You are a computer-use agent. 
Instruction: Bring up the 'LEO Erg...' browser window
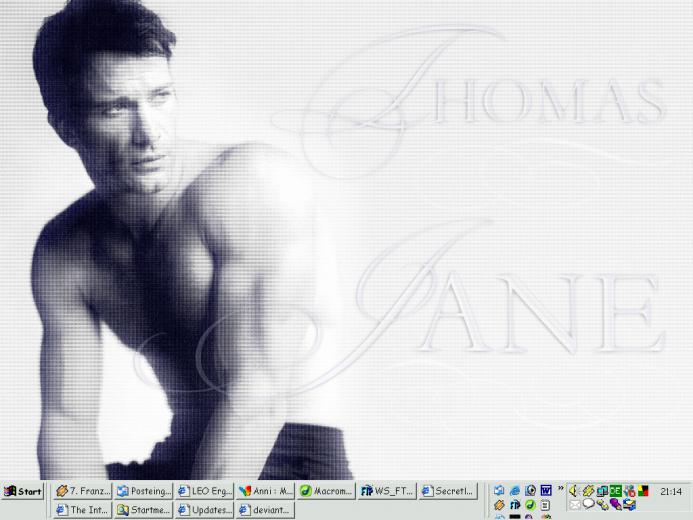click(x=205, y=491)
